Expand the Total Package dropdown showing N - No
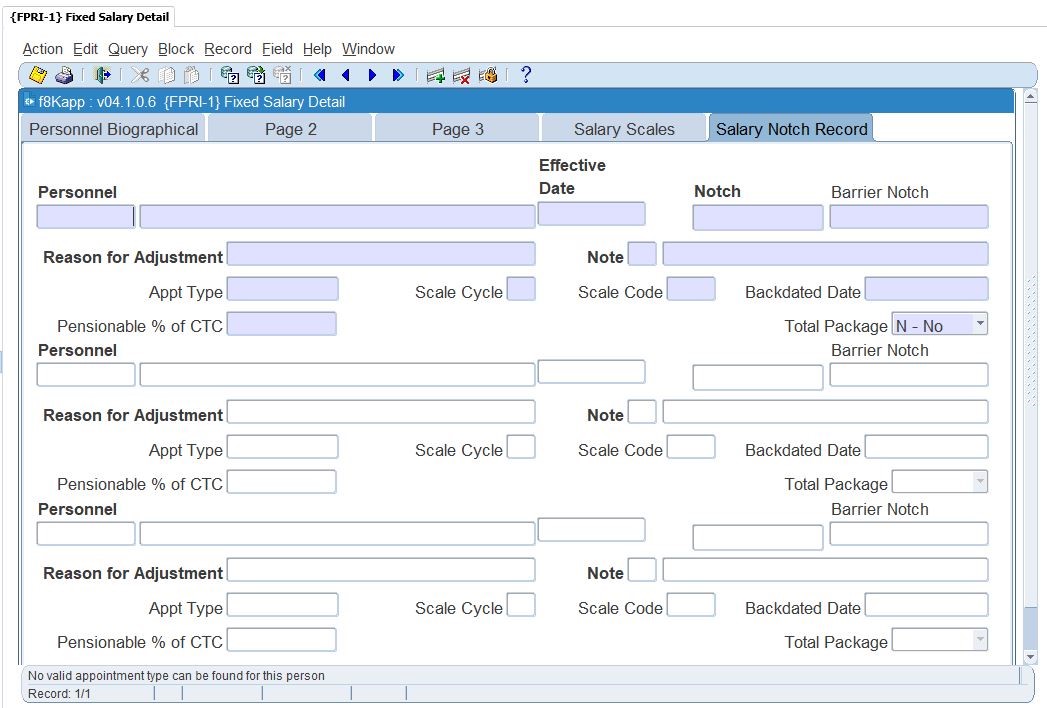1047x708 pixels. pos(979,323)
